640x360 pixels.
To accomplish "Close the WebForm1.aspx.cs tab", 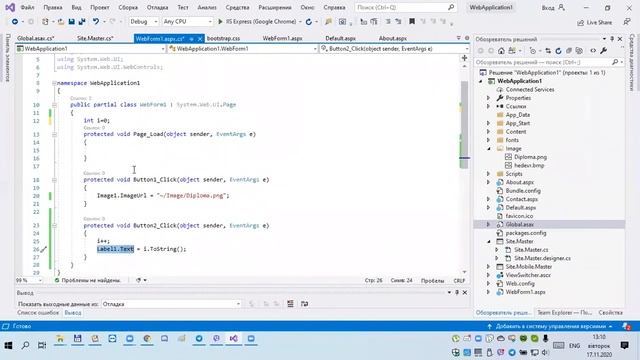I will [x=200, y=39].
